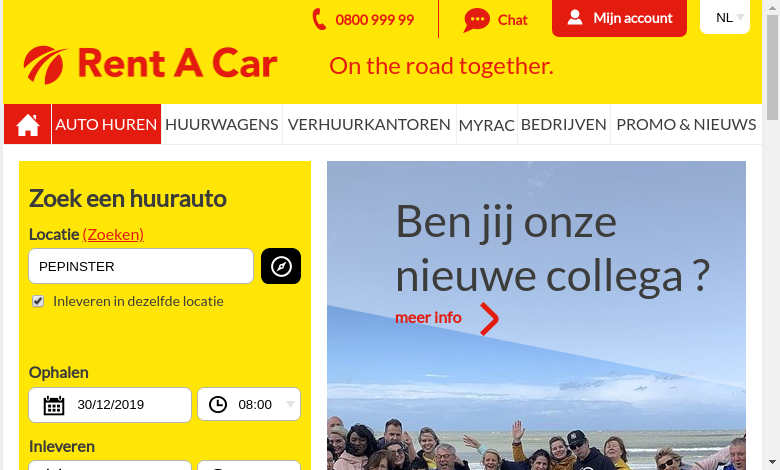Click the home icon in navigation bar
This screenshot has width=780, height=470.
[28, 124]
